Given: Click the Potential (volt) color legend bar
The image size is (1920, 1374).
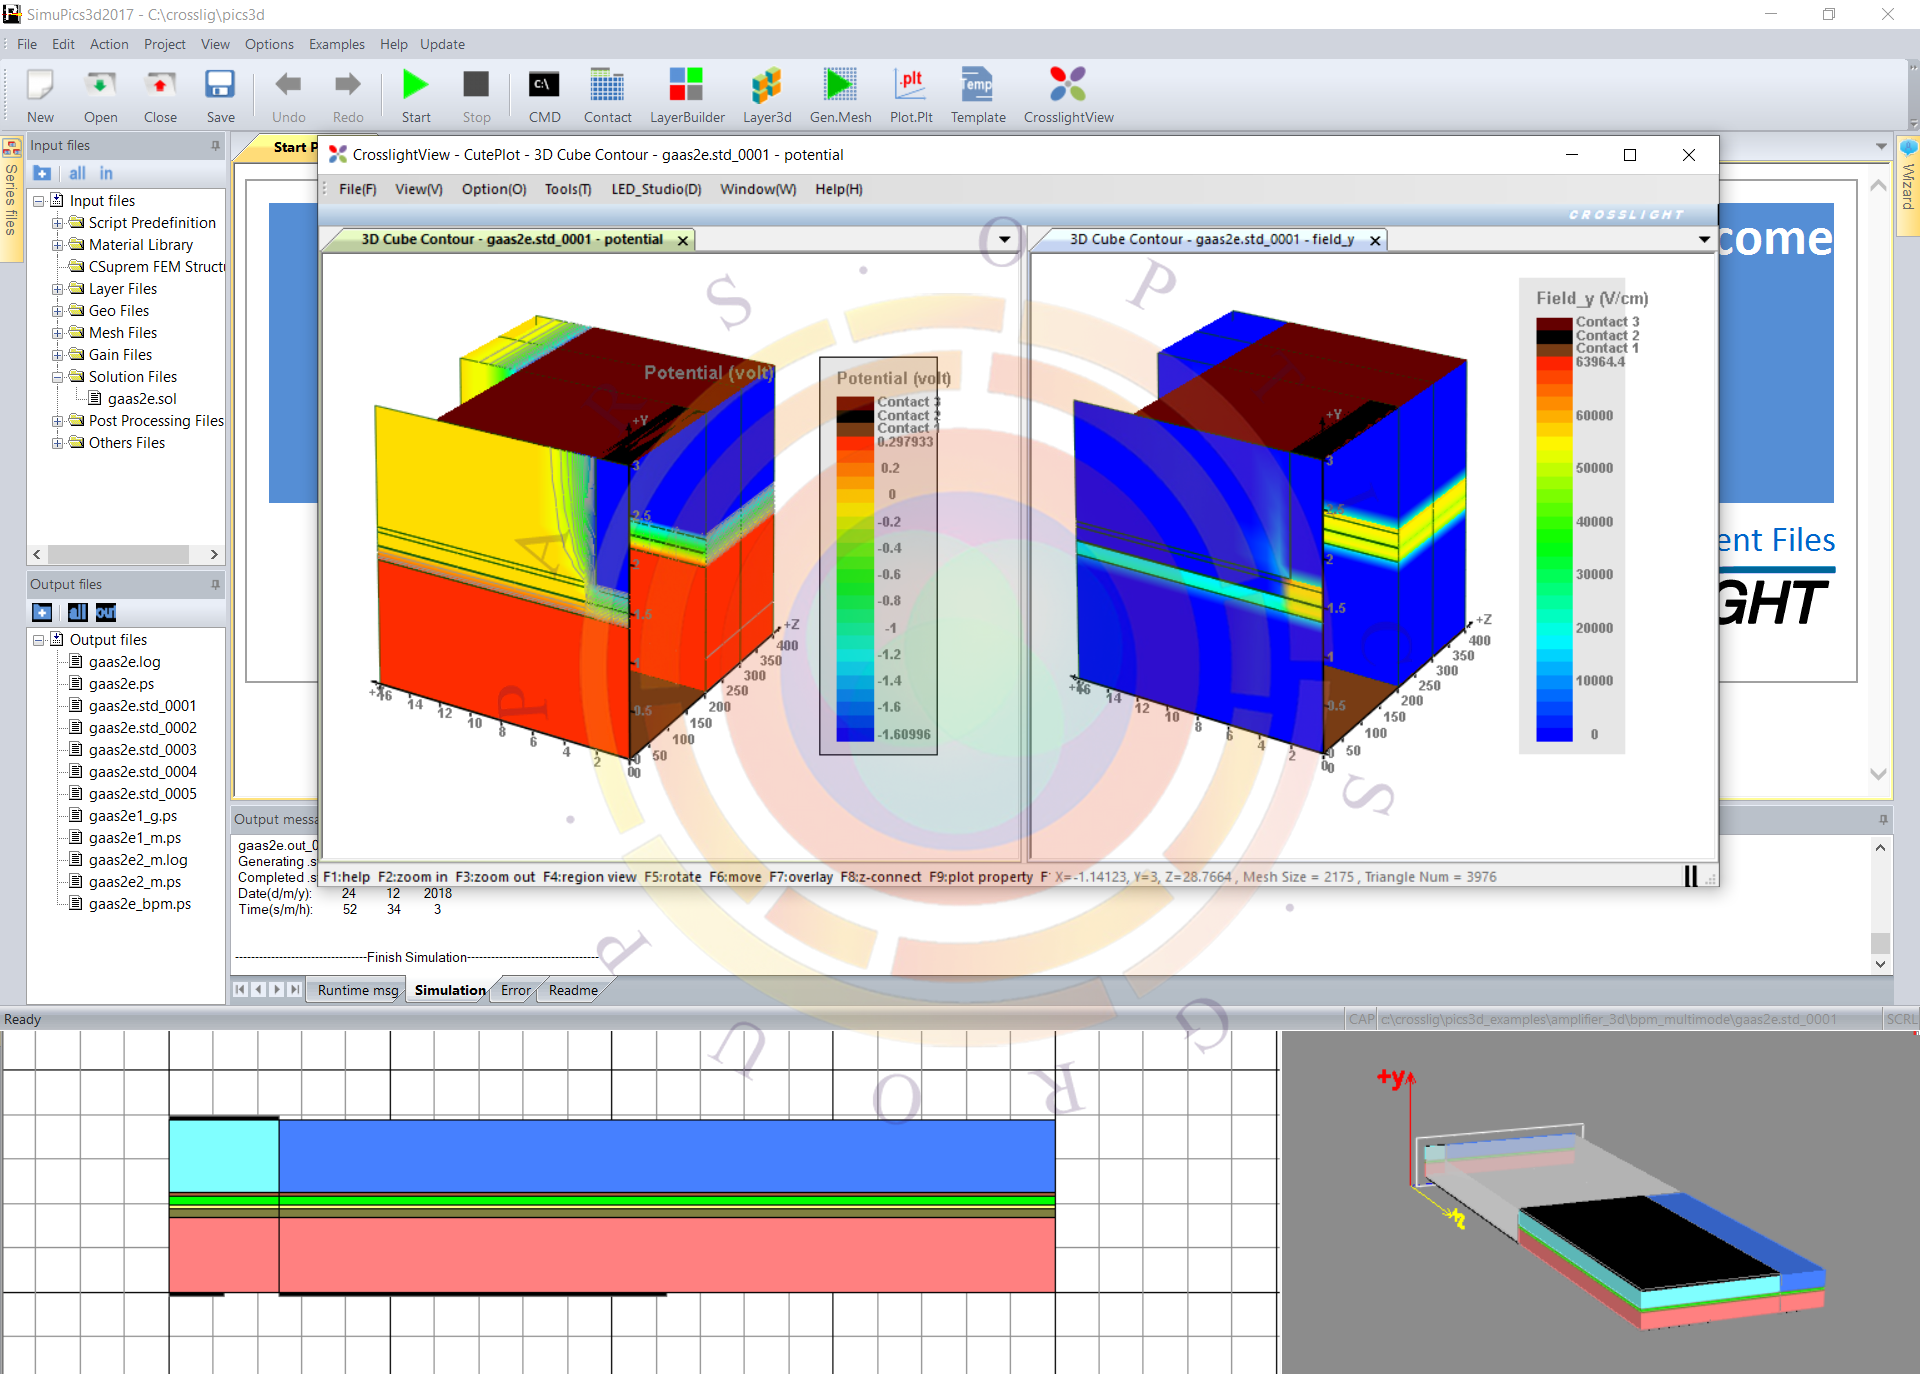Looking at the screenshot, I should [855, 570].
